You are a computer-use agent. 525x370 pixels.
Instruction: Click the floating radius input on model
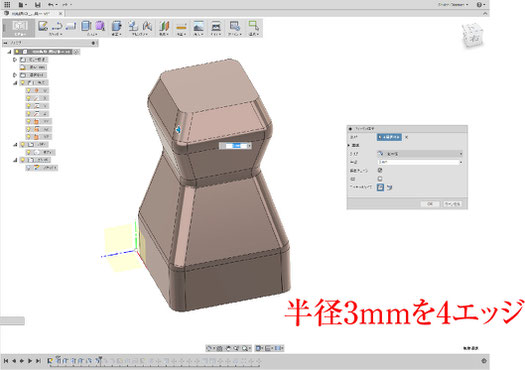(235, 146)
